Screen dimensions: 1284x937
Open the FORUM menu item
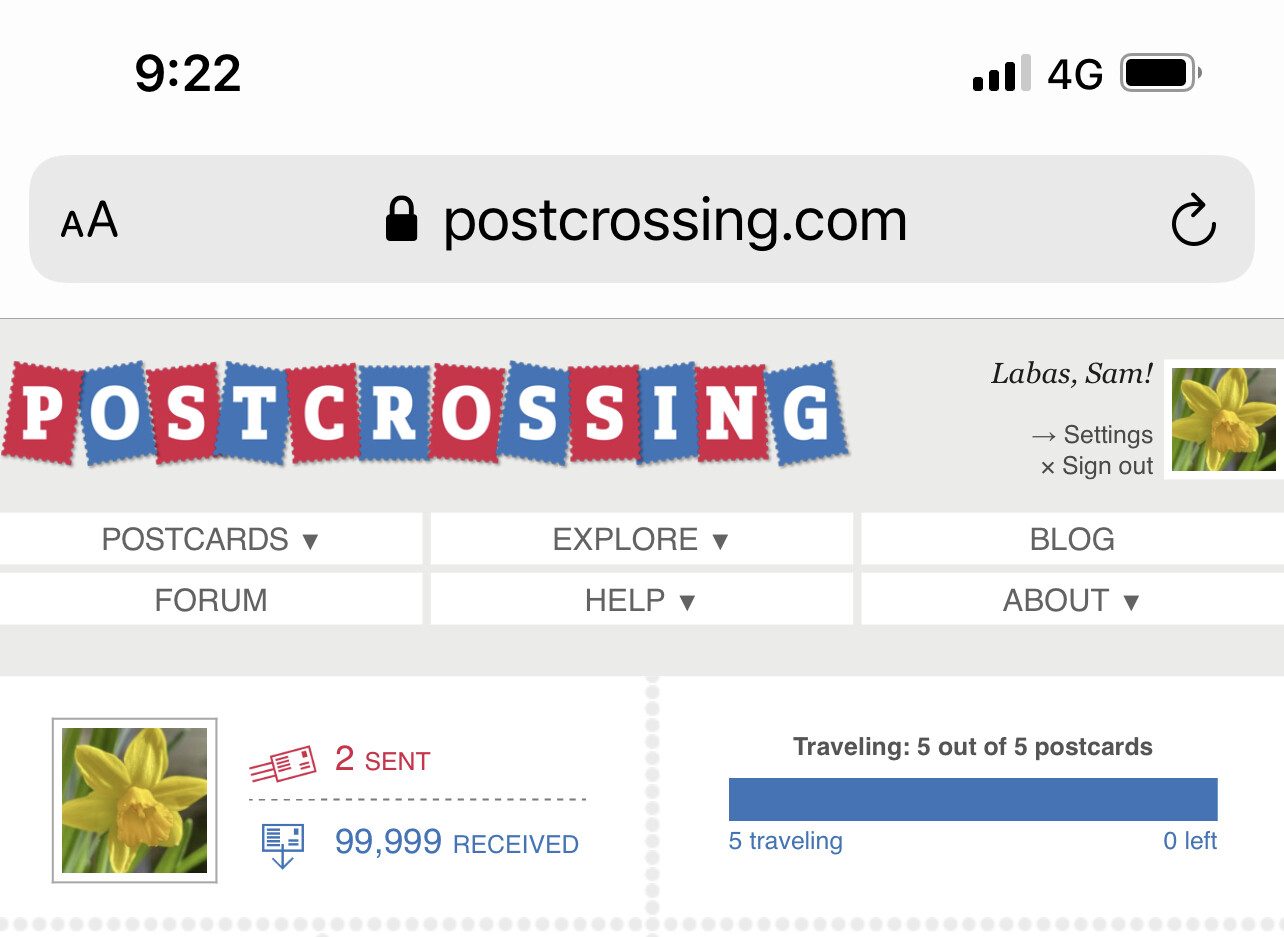pyautogui.click(x=211, y=600)
